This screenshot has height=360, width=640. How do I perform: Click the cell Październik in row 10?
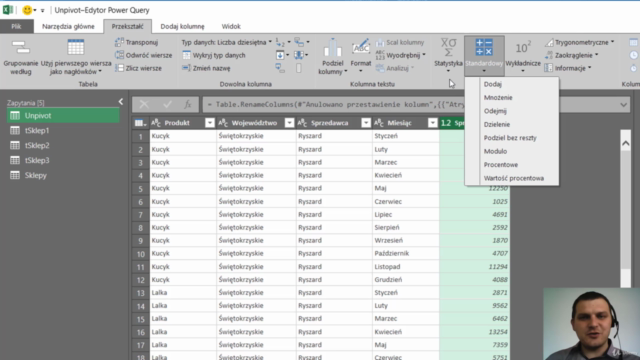point(406,253)
